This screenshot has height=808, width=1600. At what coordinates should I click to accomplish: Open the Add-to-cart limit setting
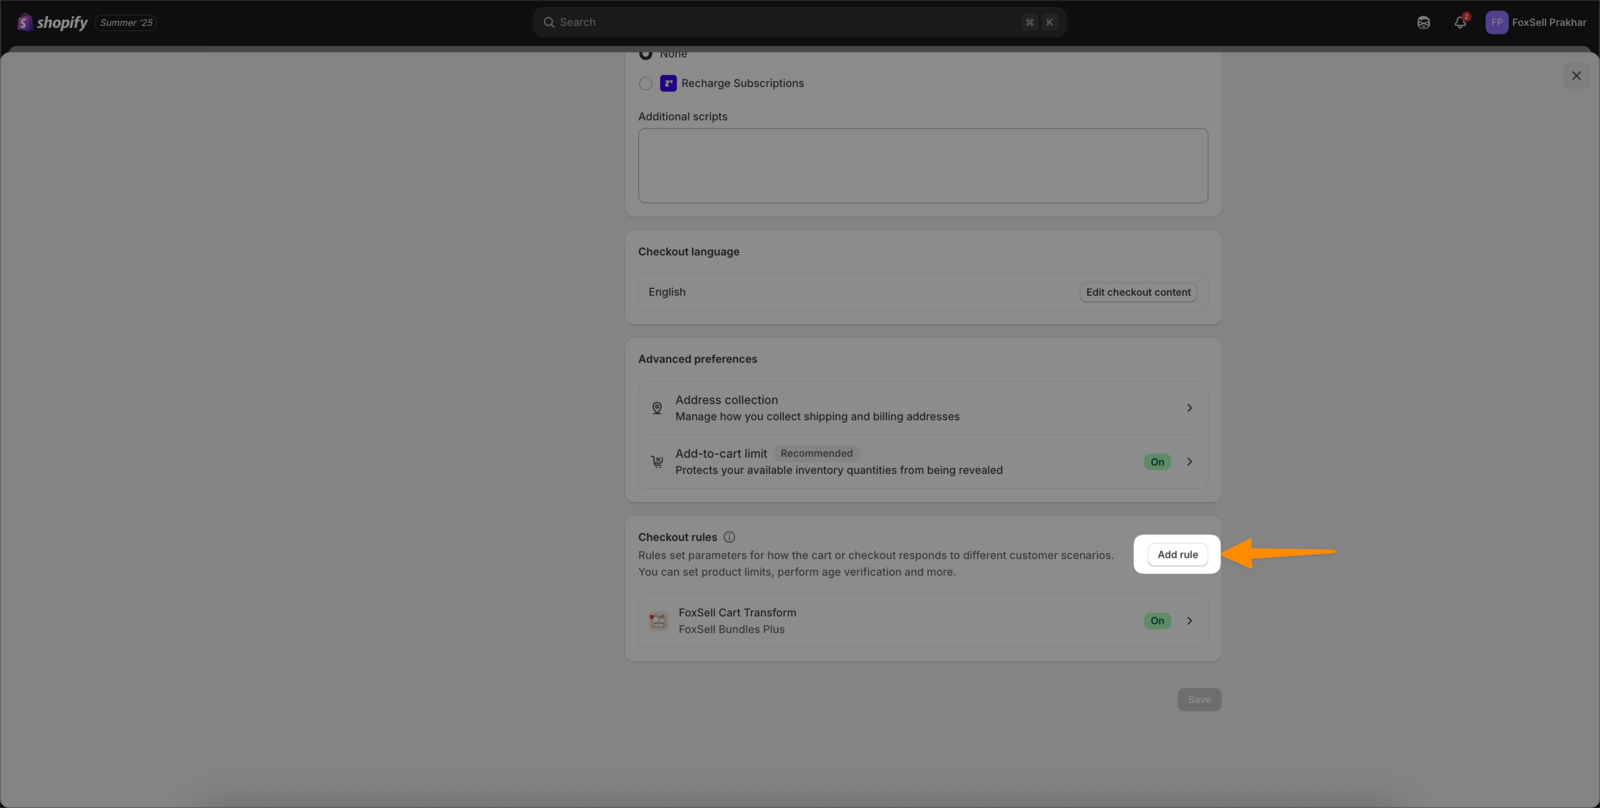coord(923,462)
